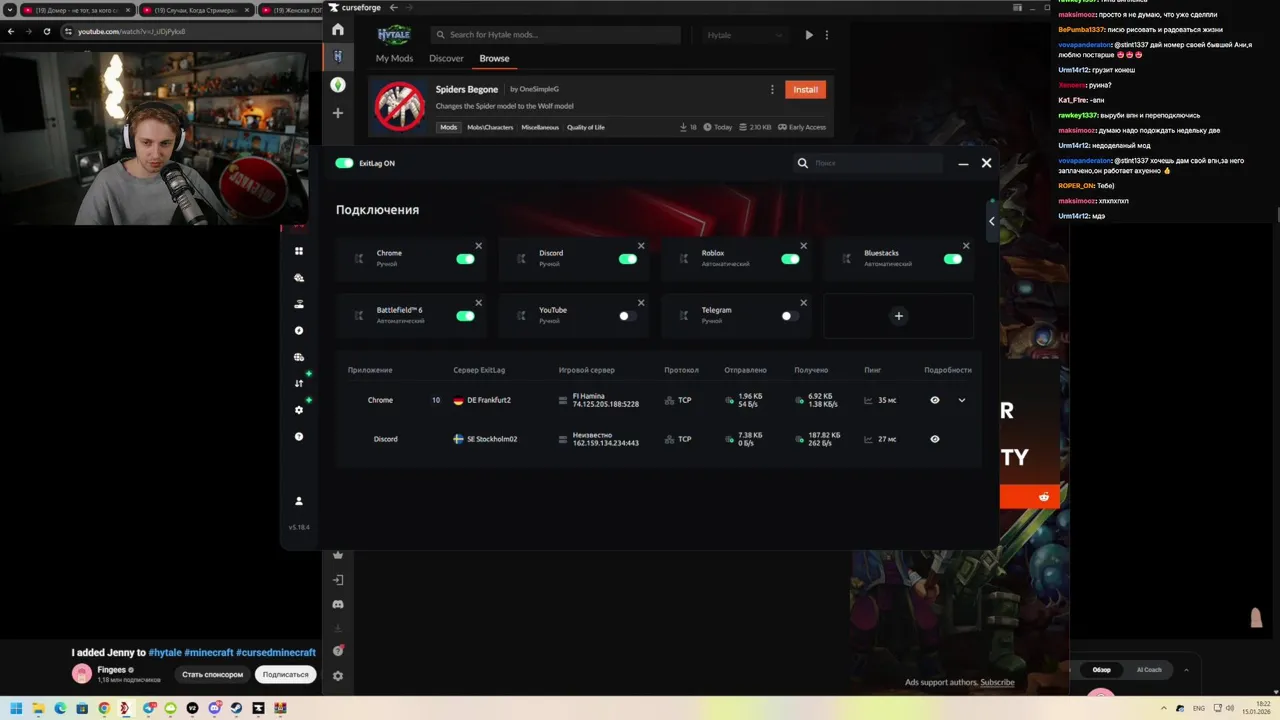
Task: Open Windows Start button
Action: (16, 708)
